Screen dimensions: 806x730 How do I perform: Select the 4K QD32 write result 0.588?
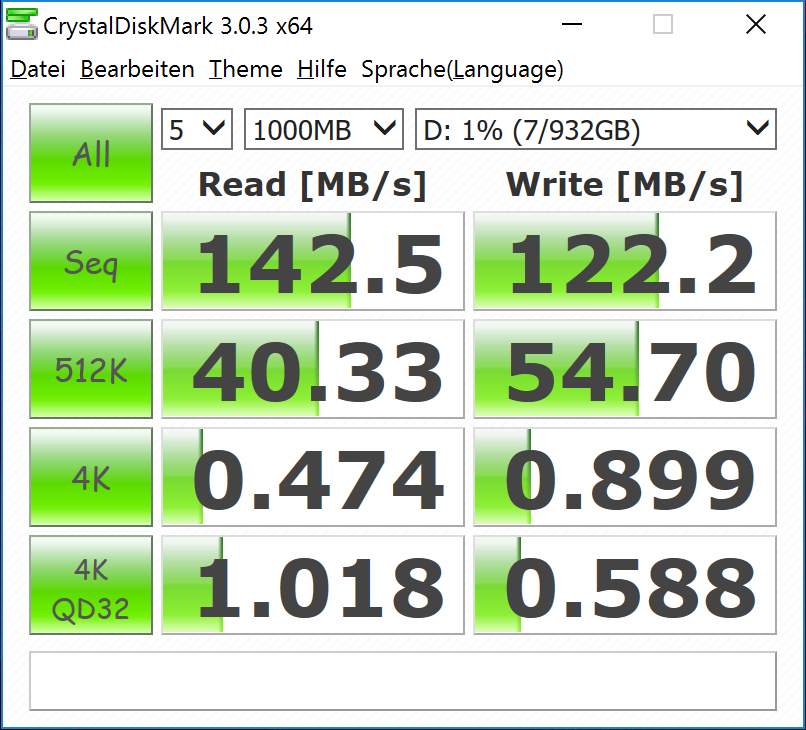[x=625, y=585]
